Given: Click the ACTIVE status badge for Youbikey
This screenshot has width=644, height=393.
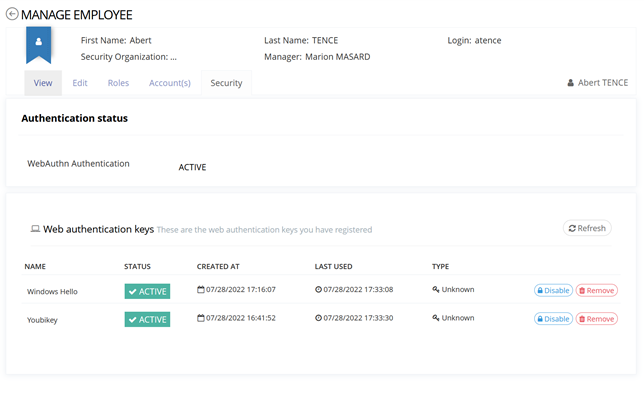Looking at the screenshot, I should click(147, 319).
